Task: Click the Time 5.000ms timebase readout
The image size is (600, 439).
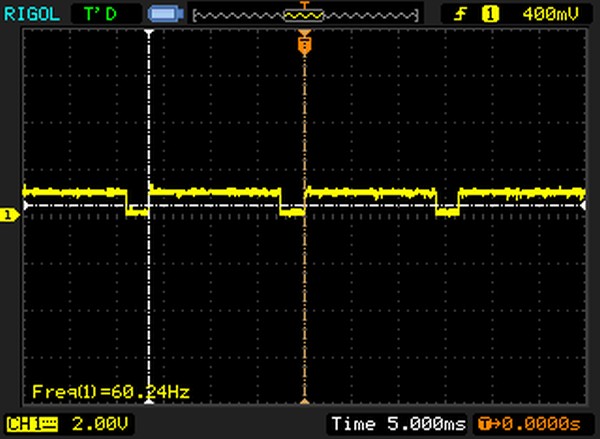Action: (399, 423)
